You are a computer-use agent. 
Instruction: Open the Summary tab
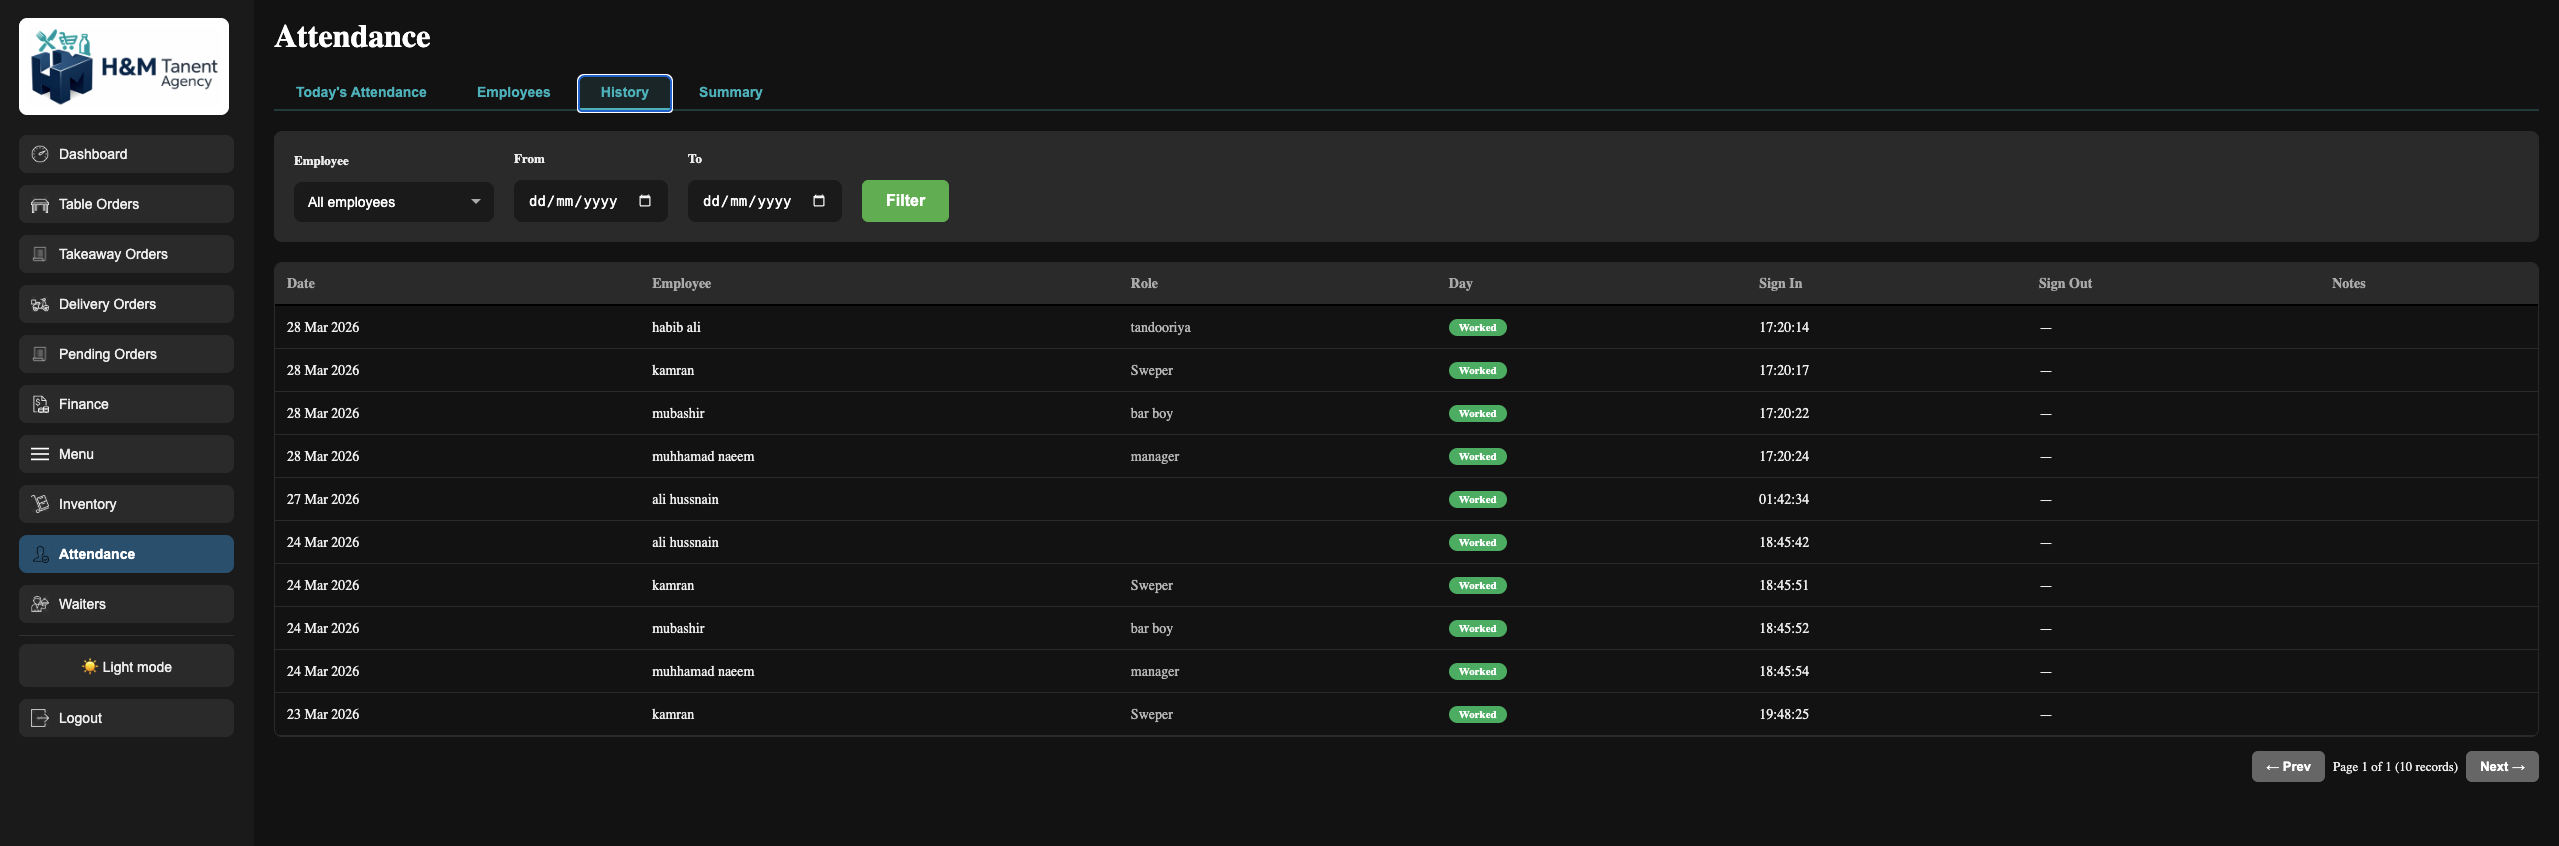pos(730,92)
